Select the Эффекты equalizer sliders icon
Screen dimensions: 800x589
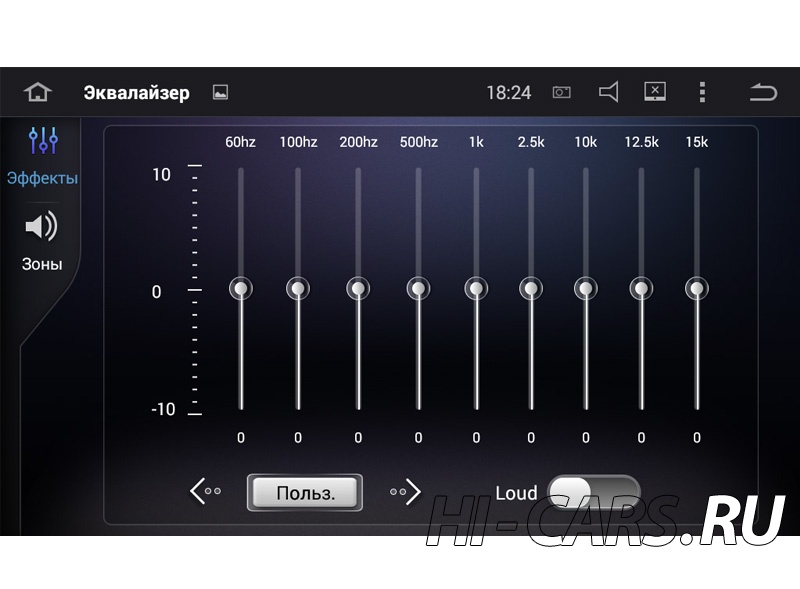(43, 140)
